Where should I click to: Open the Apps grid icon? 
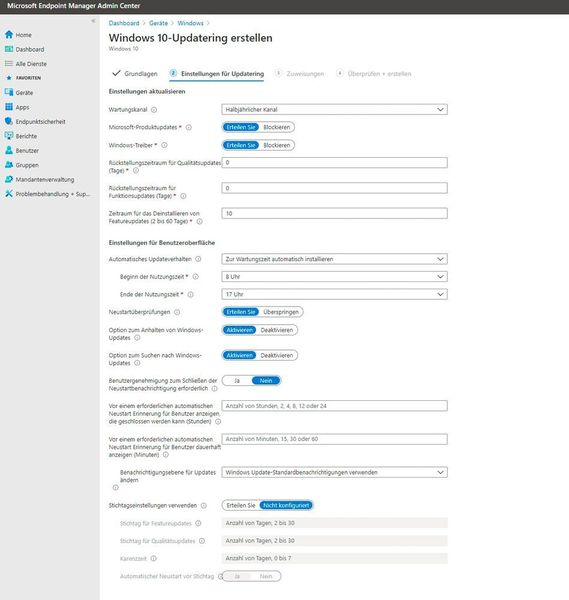point(9,107)
